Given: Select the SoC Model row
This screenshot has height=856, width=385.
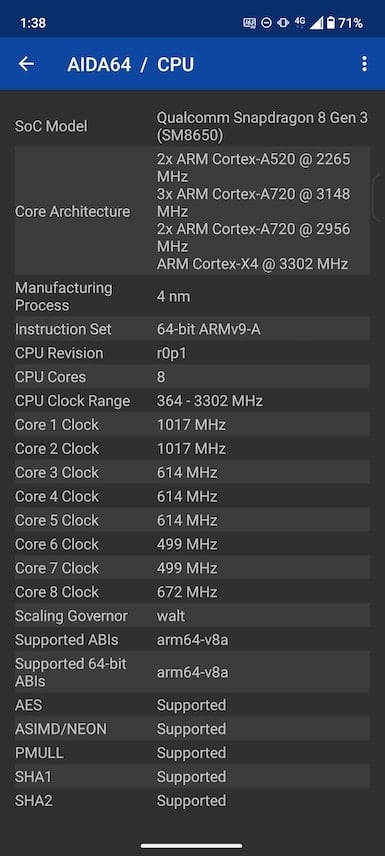Looking at the screenshot, I should tap(192, 126).
